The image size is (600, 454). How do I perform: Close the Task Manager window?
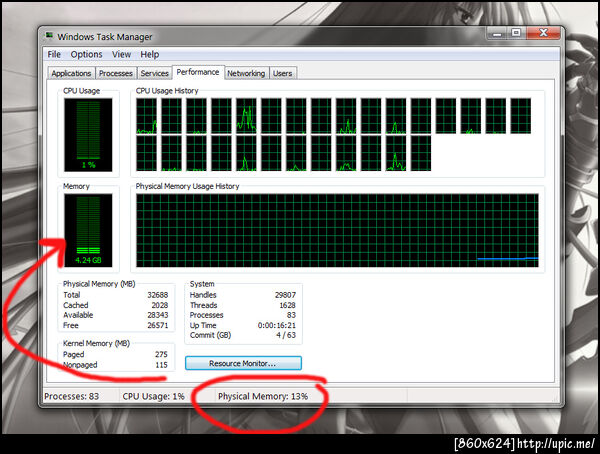(x=543, y=33)
